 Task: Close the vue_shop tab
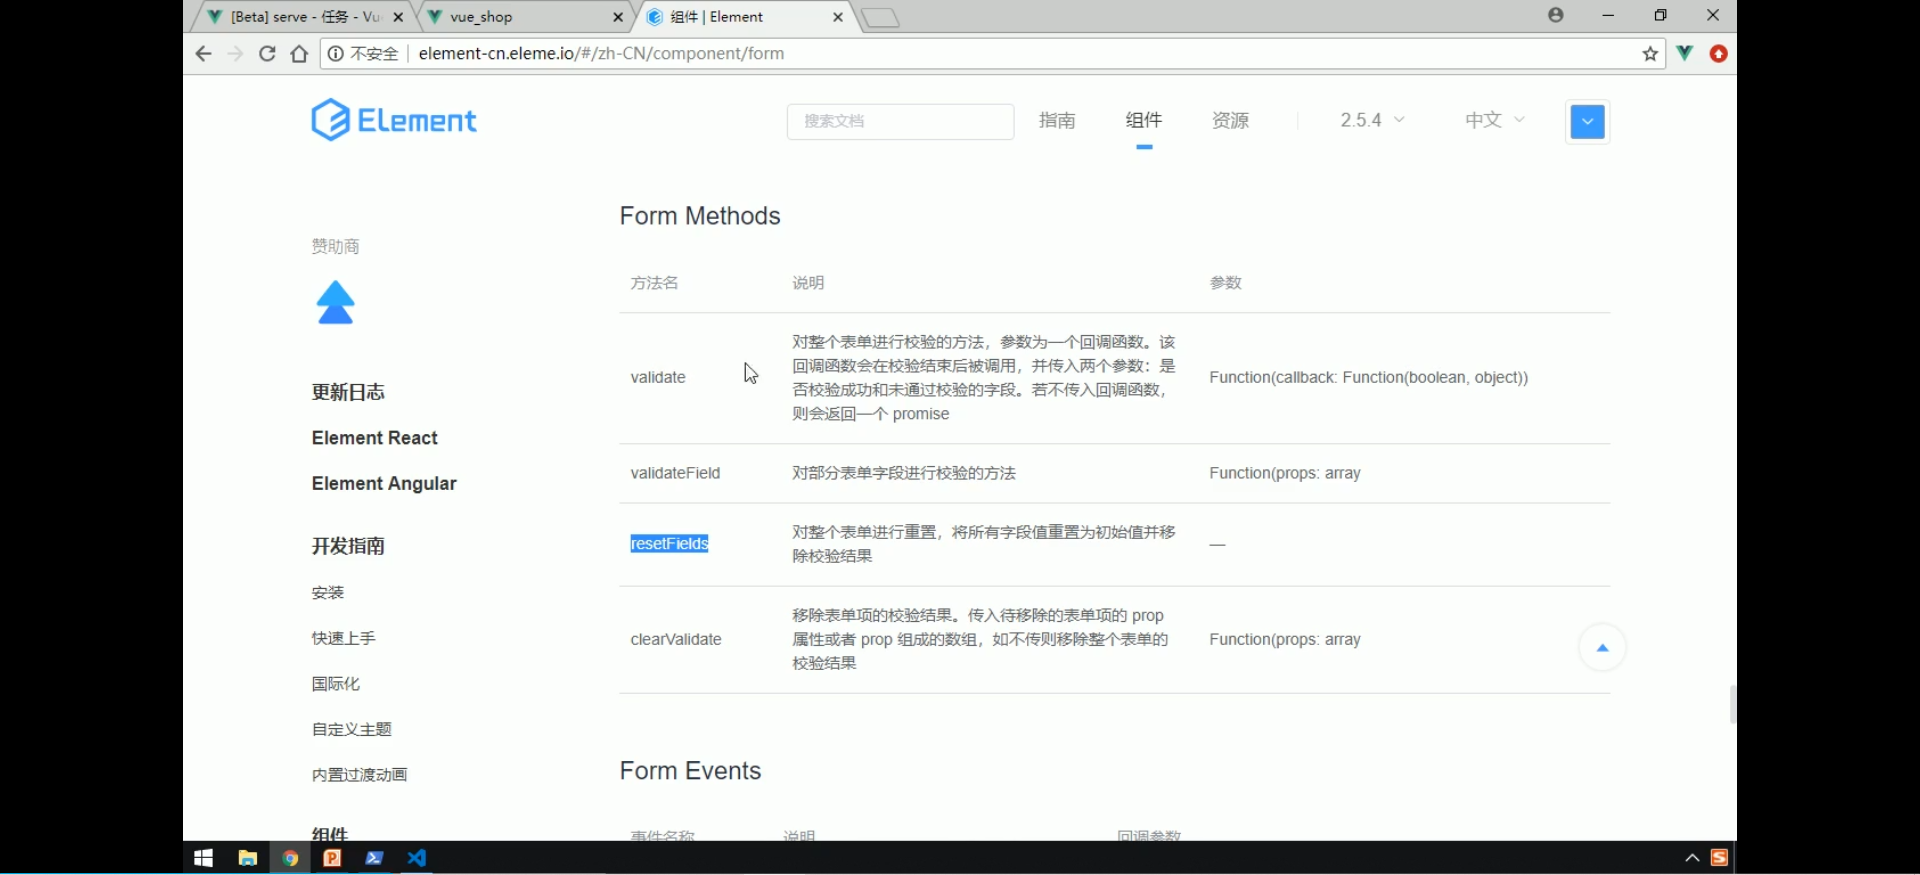pyautogui.click(x=618, y=17)
